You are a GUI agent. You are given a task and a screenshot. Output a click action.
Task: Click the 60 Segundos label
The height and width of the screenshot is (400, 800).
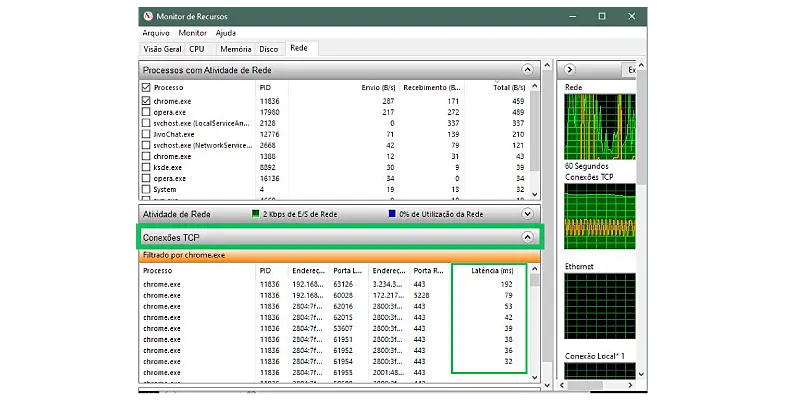pyautogui.click(x=586, y=166)
